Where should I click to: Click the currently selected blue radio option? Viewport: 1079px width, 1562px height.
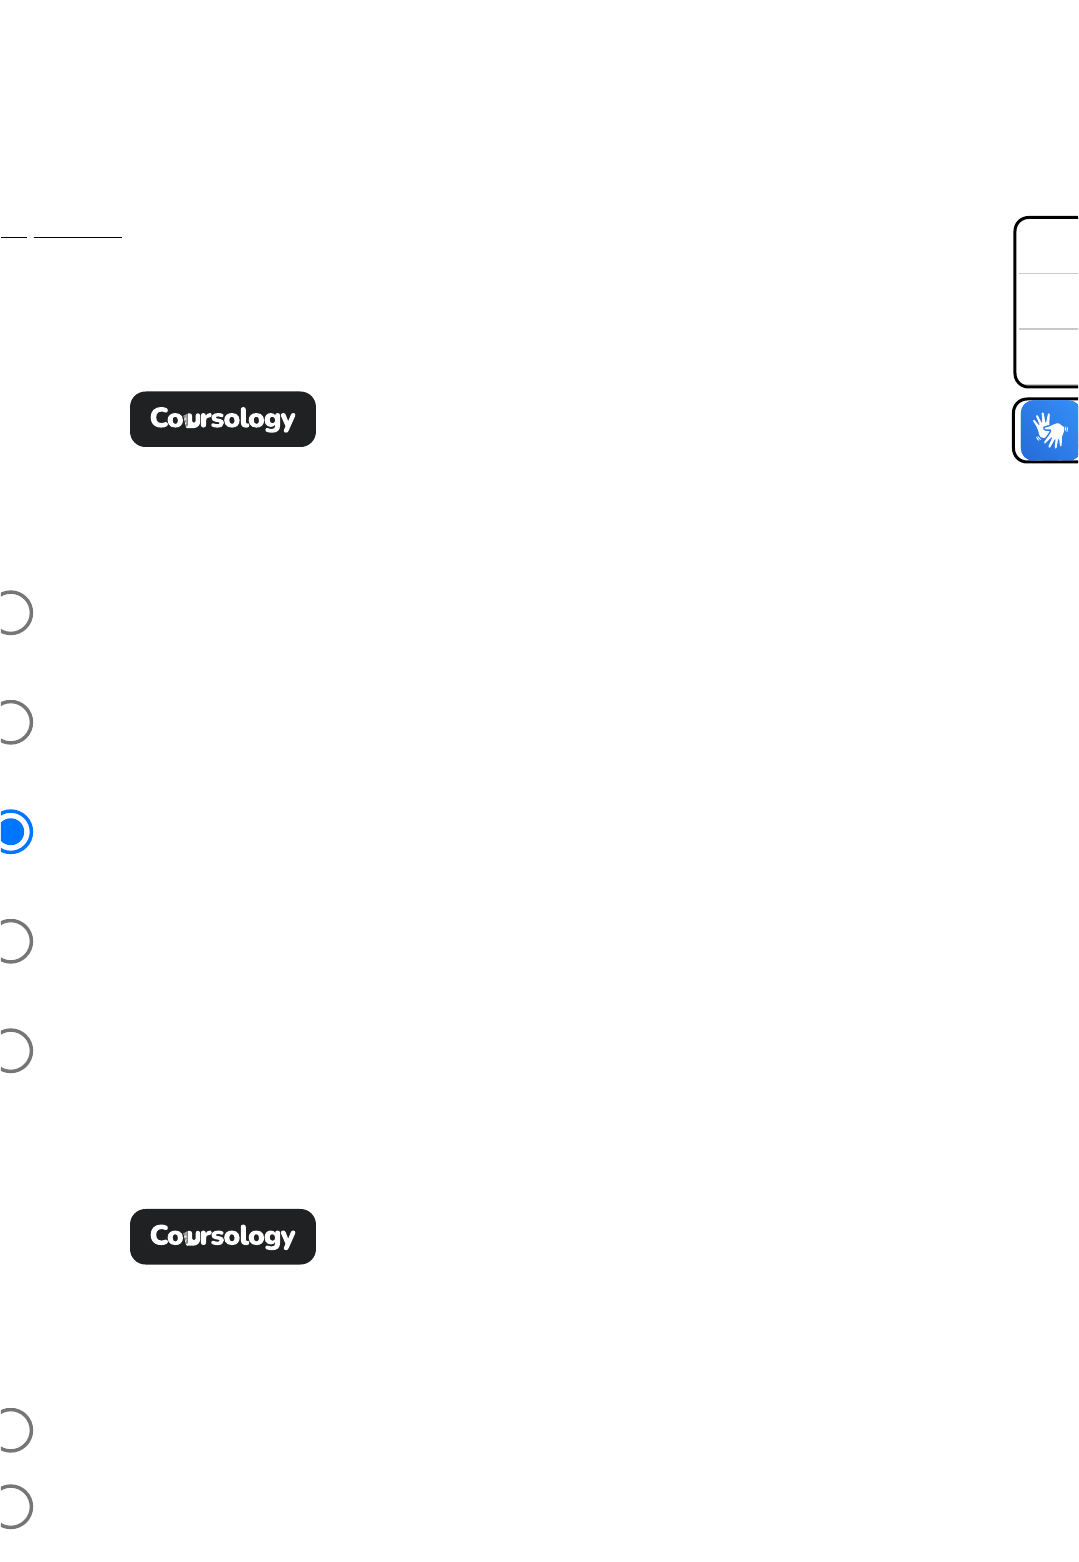tap(13, 832)
